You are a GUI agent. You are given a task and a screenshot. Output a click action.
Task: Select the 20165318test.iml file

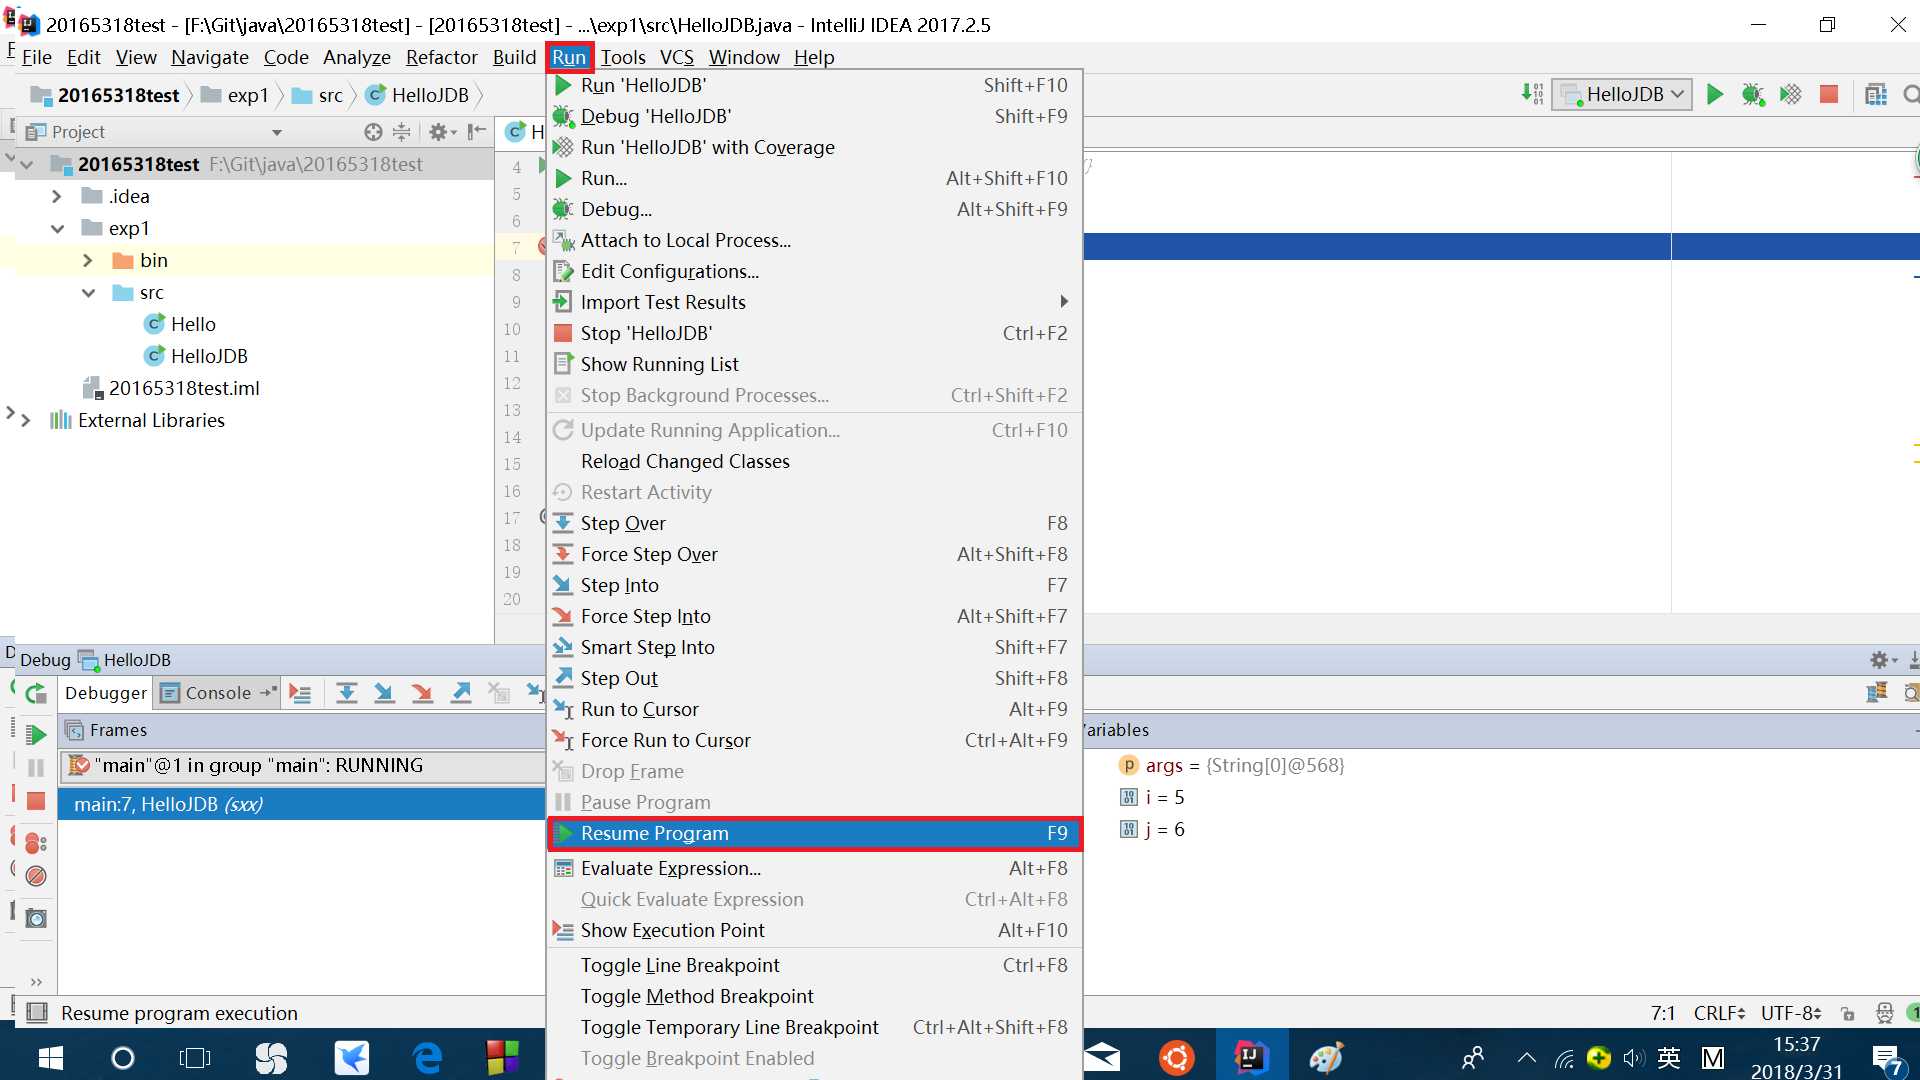pyautogui.click(x=172, y=388)
